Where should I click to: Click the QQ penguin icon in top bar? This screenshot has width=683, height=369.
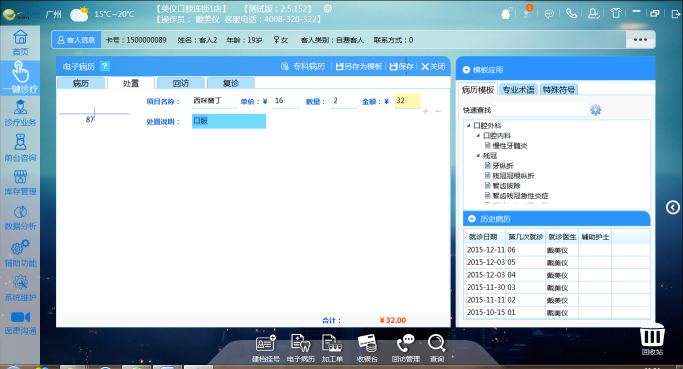pos(506,14)
